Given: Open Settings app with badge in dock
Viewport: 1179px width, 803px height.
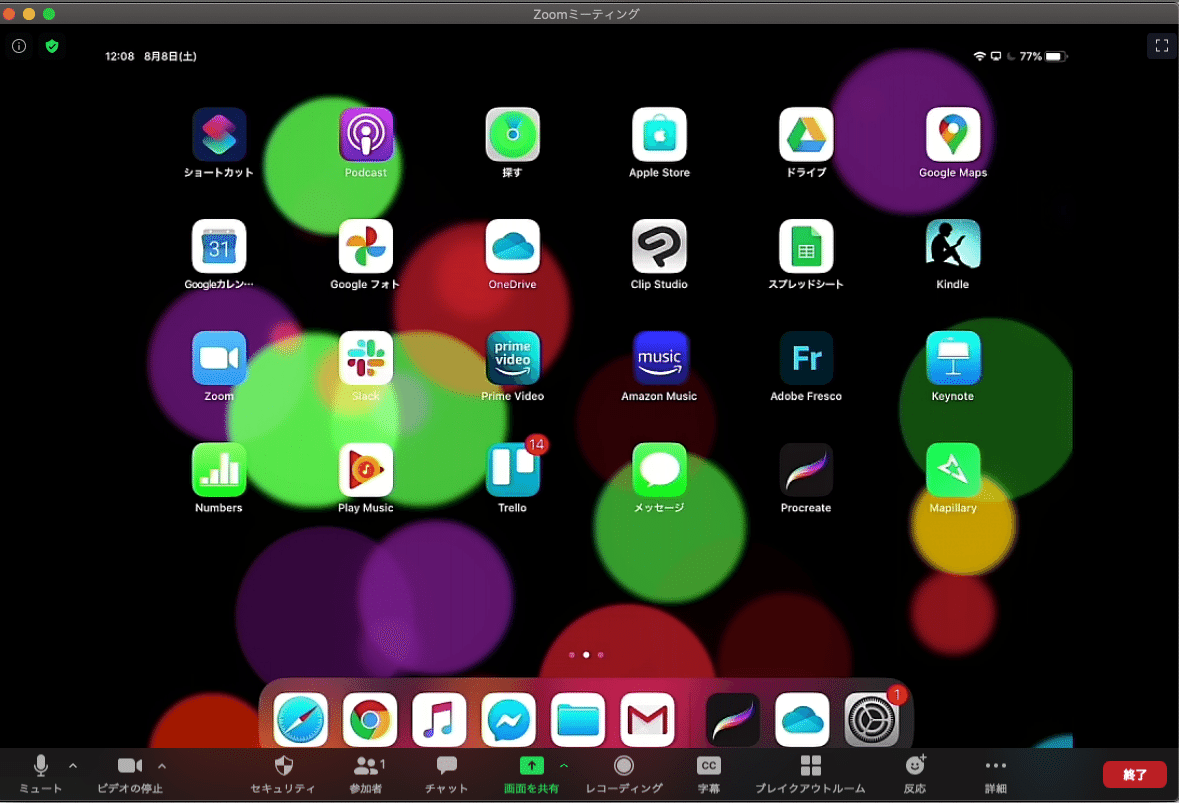Looking at the screenshot, I should [871, 720].
